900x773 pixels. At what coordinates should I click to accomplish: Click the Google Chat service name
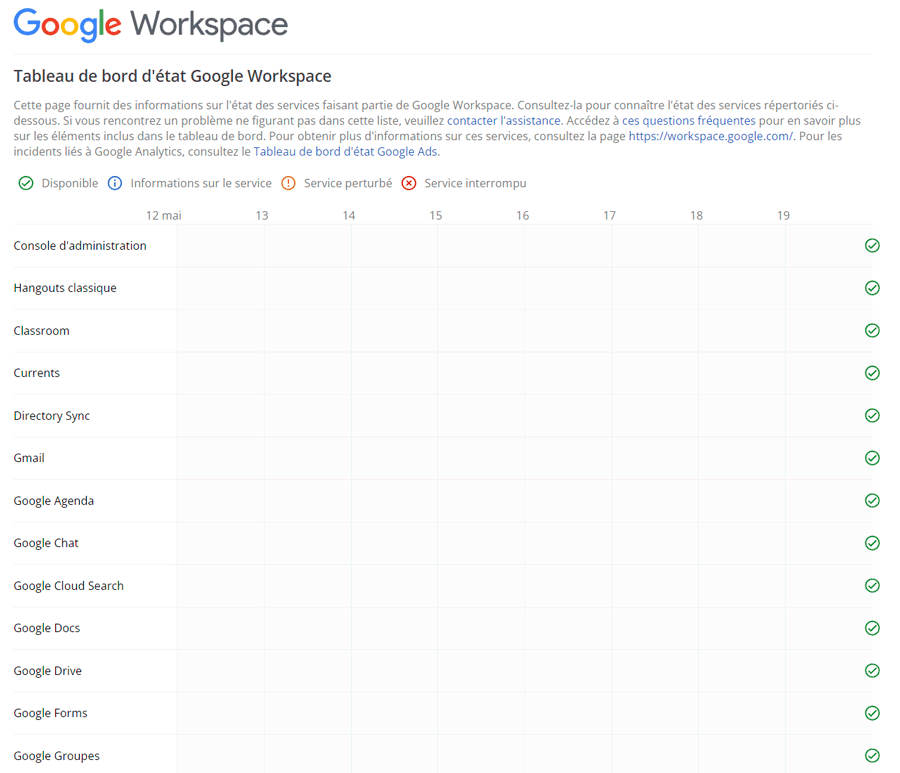click(46, 543)
